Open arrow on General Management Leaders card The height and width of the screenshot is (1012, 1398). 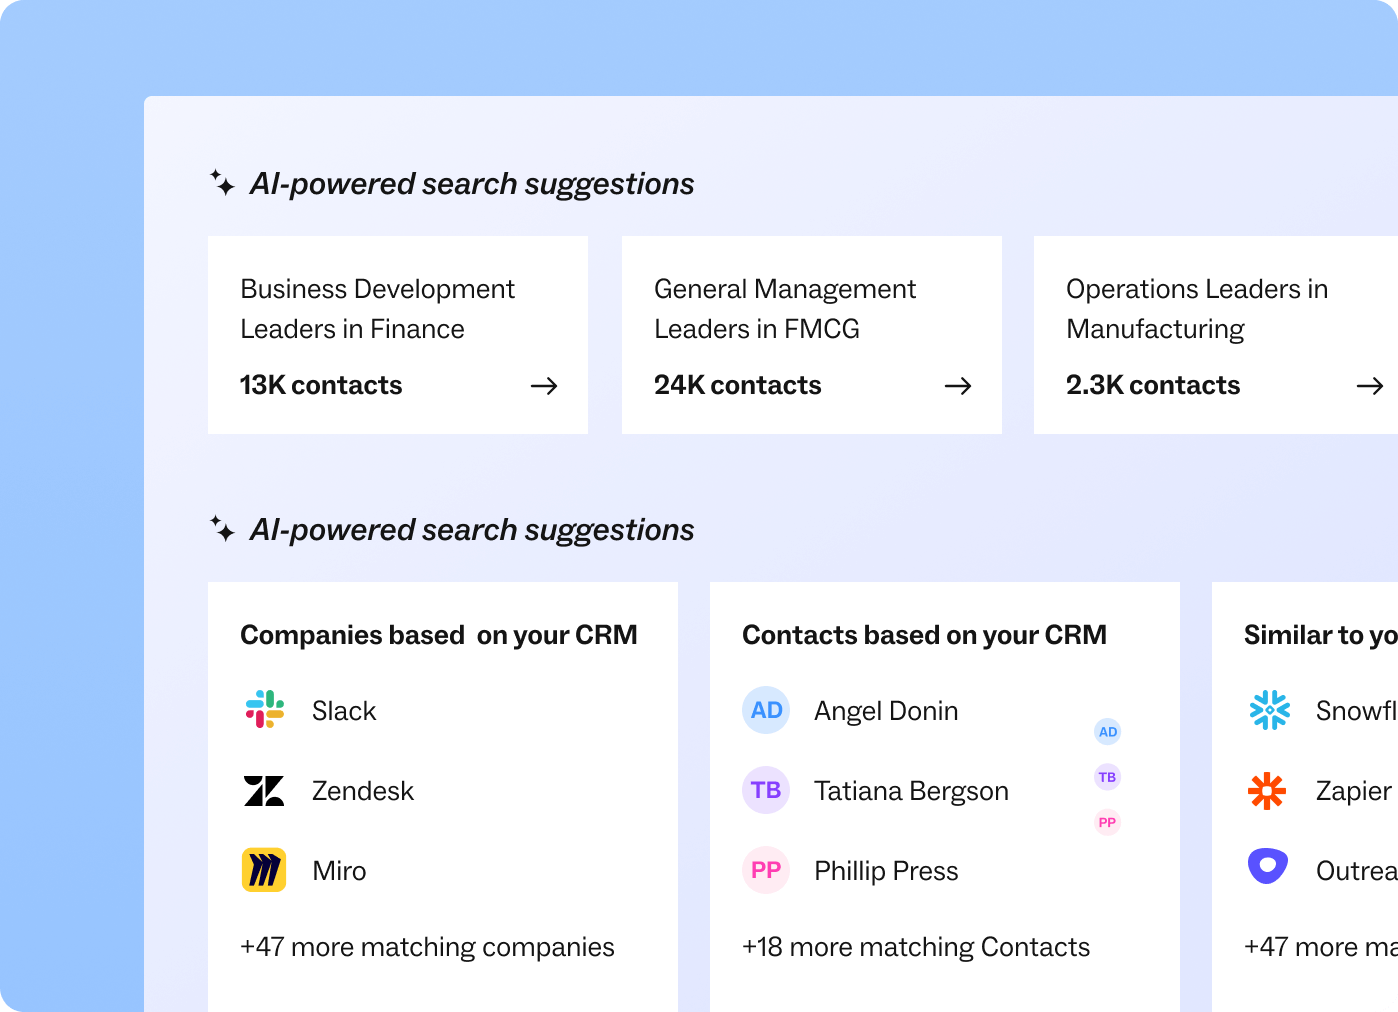(x=958, y=386)
